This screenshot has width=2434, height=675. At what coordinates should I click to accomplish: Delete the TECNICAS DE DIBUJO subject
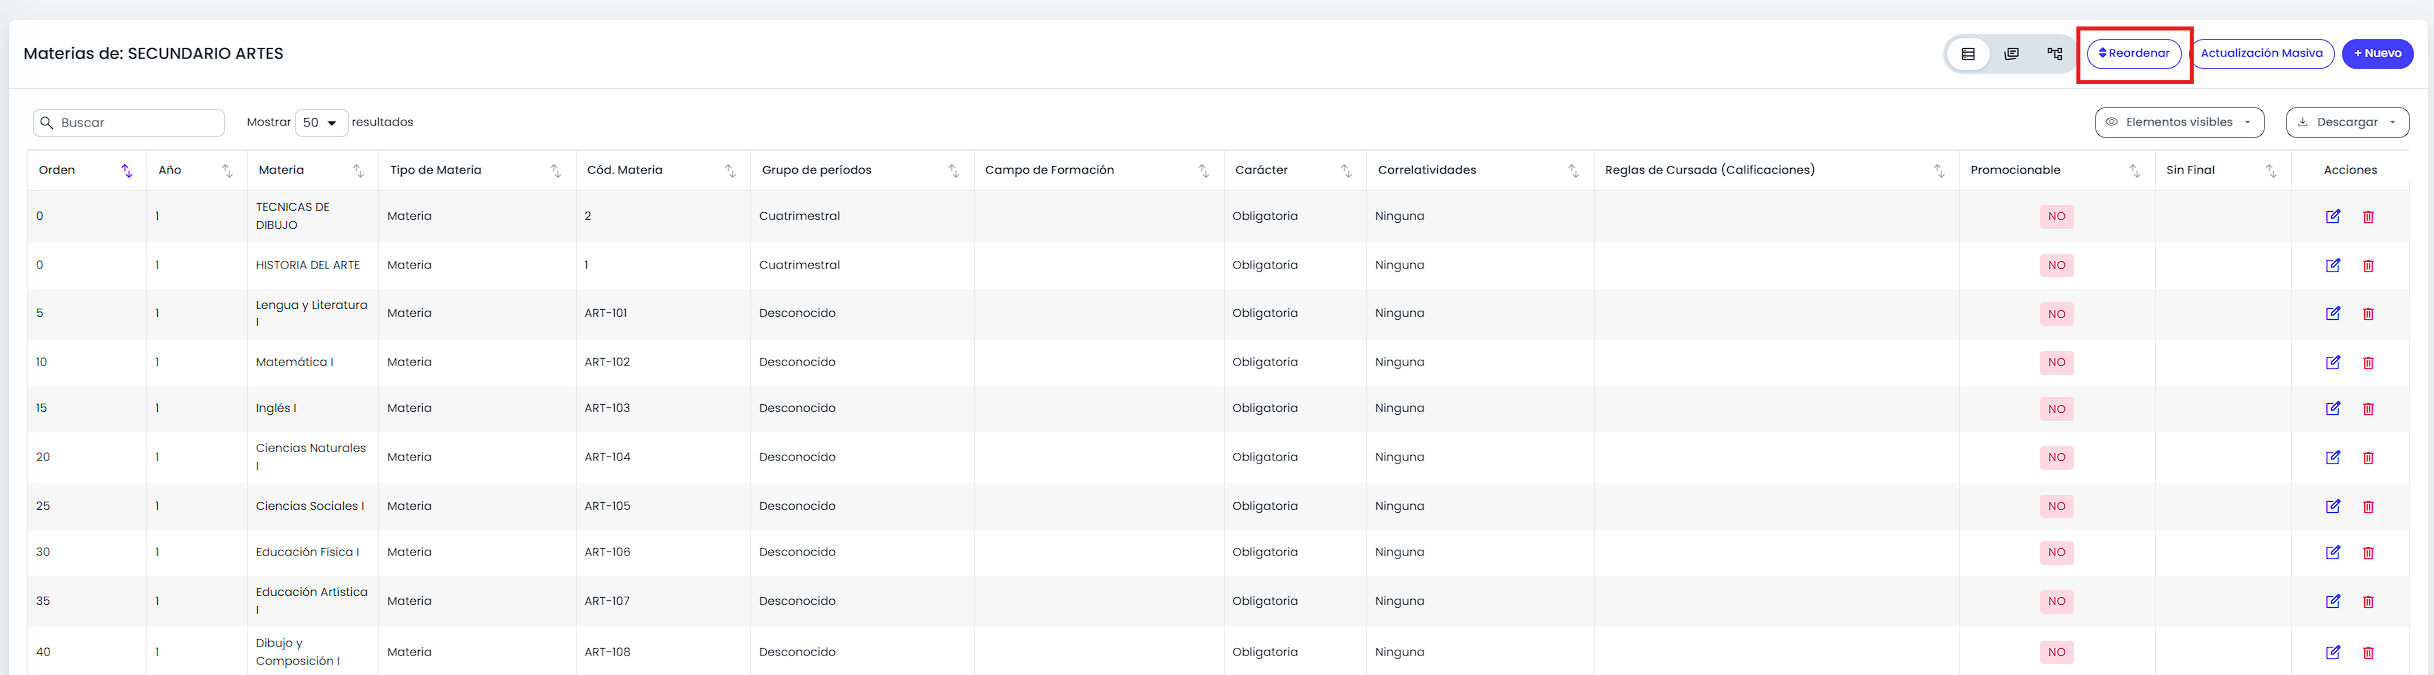[x=2368, y=217]
